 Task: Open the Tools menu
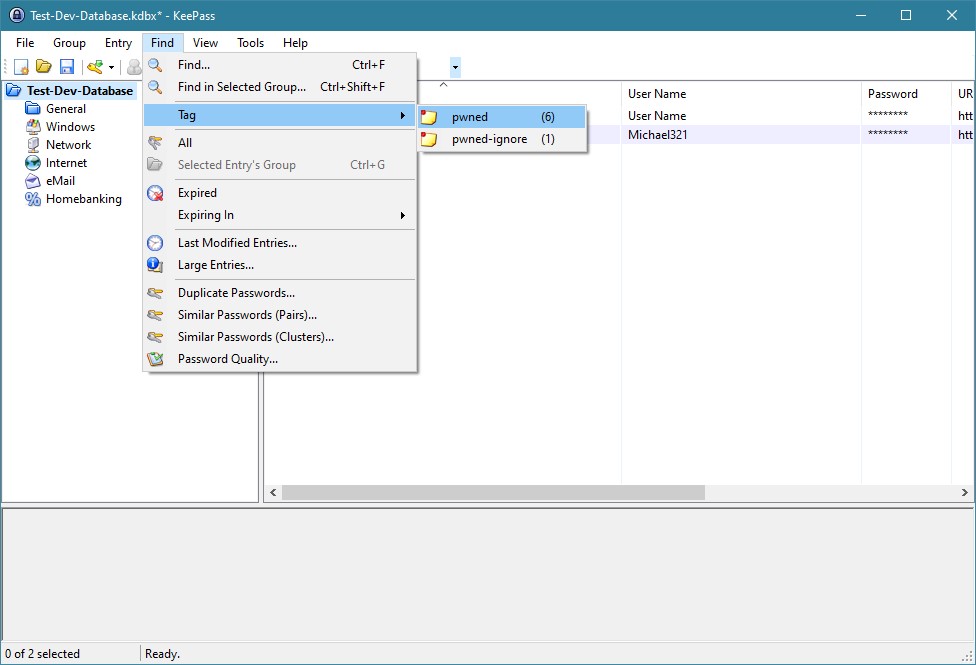[x=250, y=42]
